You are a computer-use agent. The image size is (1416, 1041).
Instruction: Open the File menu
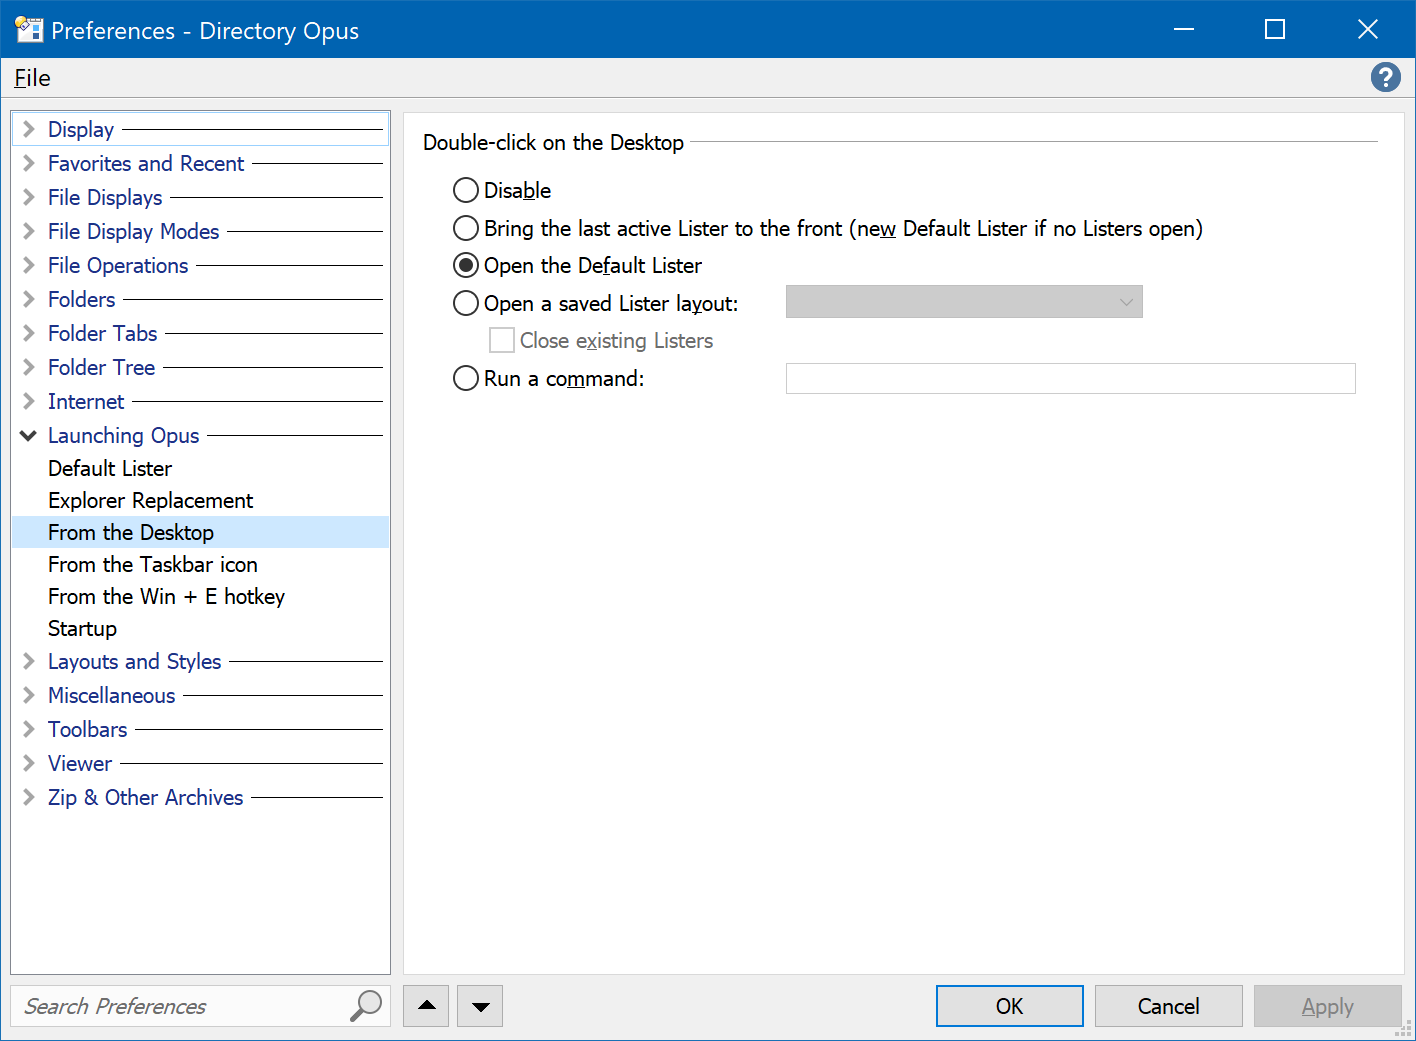tap(32, 78)
